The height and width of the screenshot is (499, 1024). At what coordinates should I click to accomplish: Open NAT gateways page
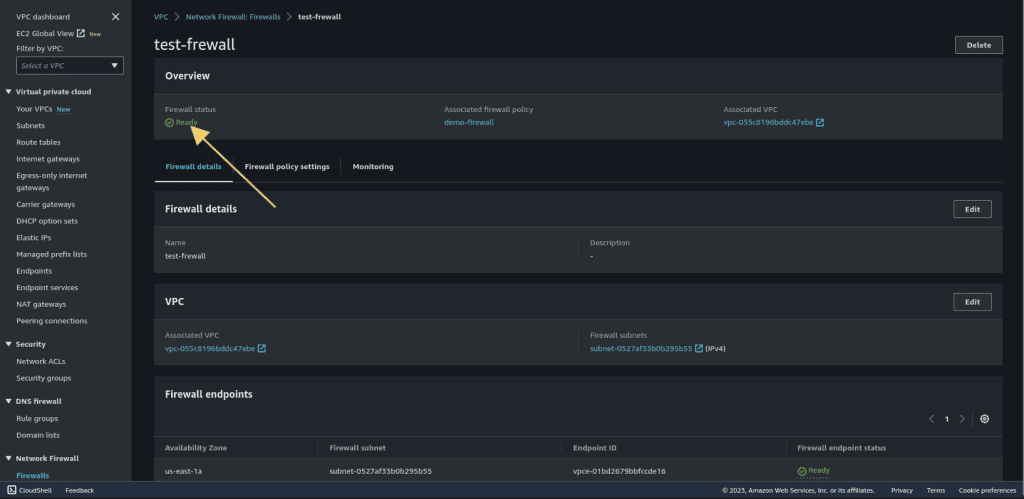point(41,304)
